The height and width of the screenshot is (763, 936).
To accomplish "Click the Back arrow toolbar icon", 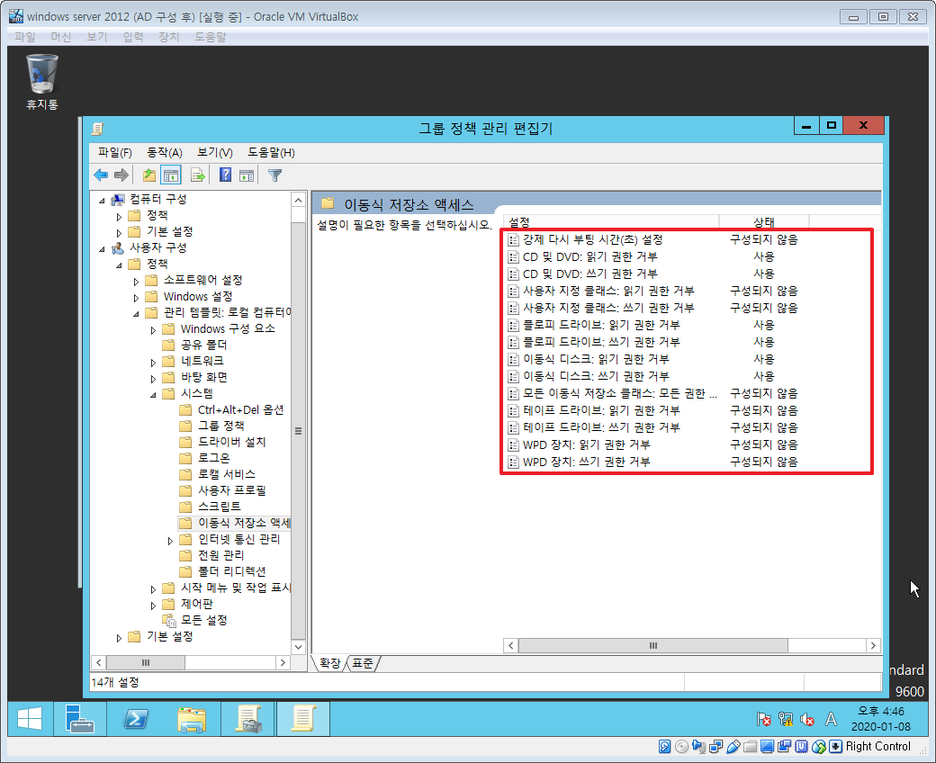I will (x=101, y=175).
